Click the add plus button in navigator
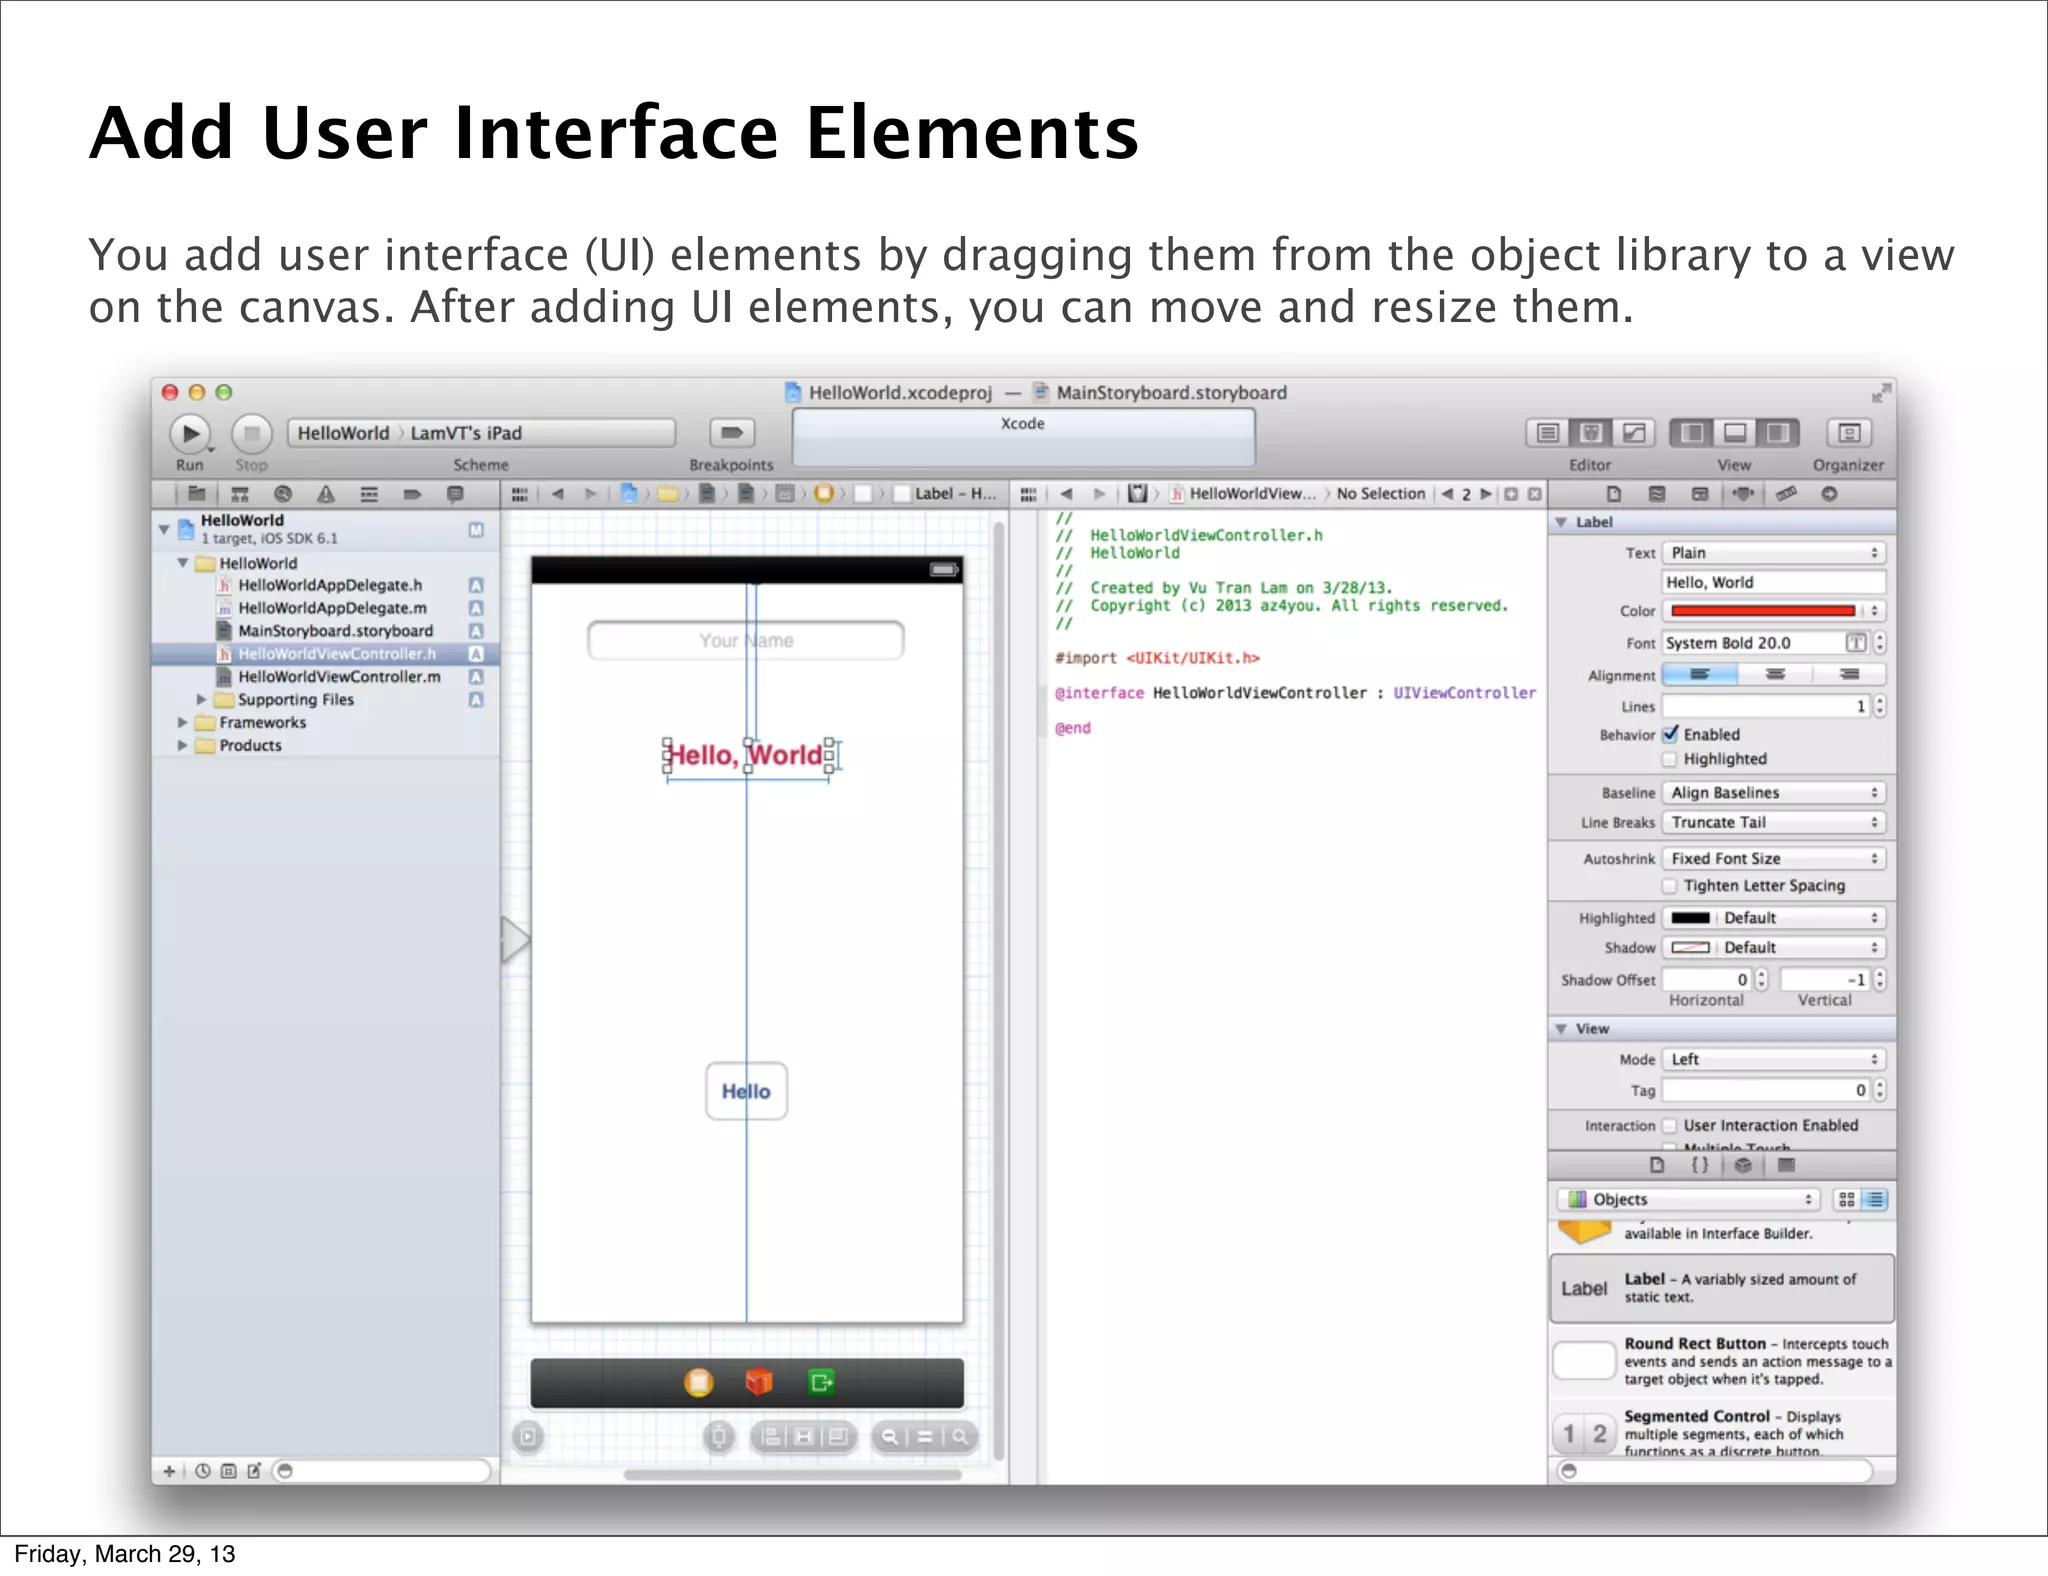The height and width of the screenshot is (1576, 2048). pyautogui.click(x=169, y=1471)
